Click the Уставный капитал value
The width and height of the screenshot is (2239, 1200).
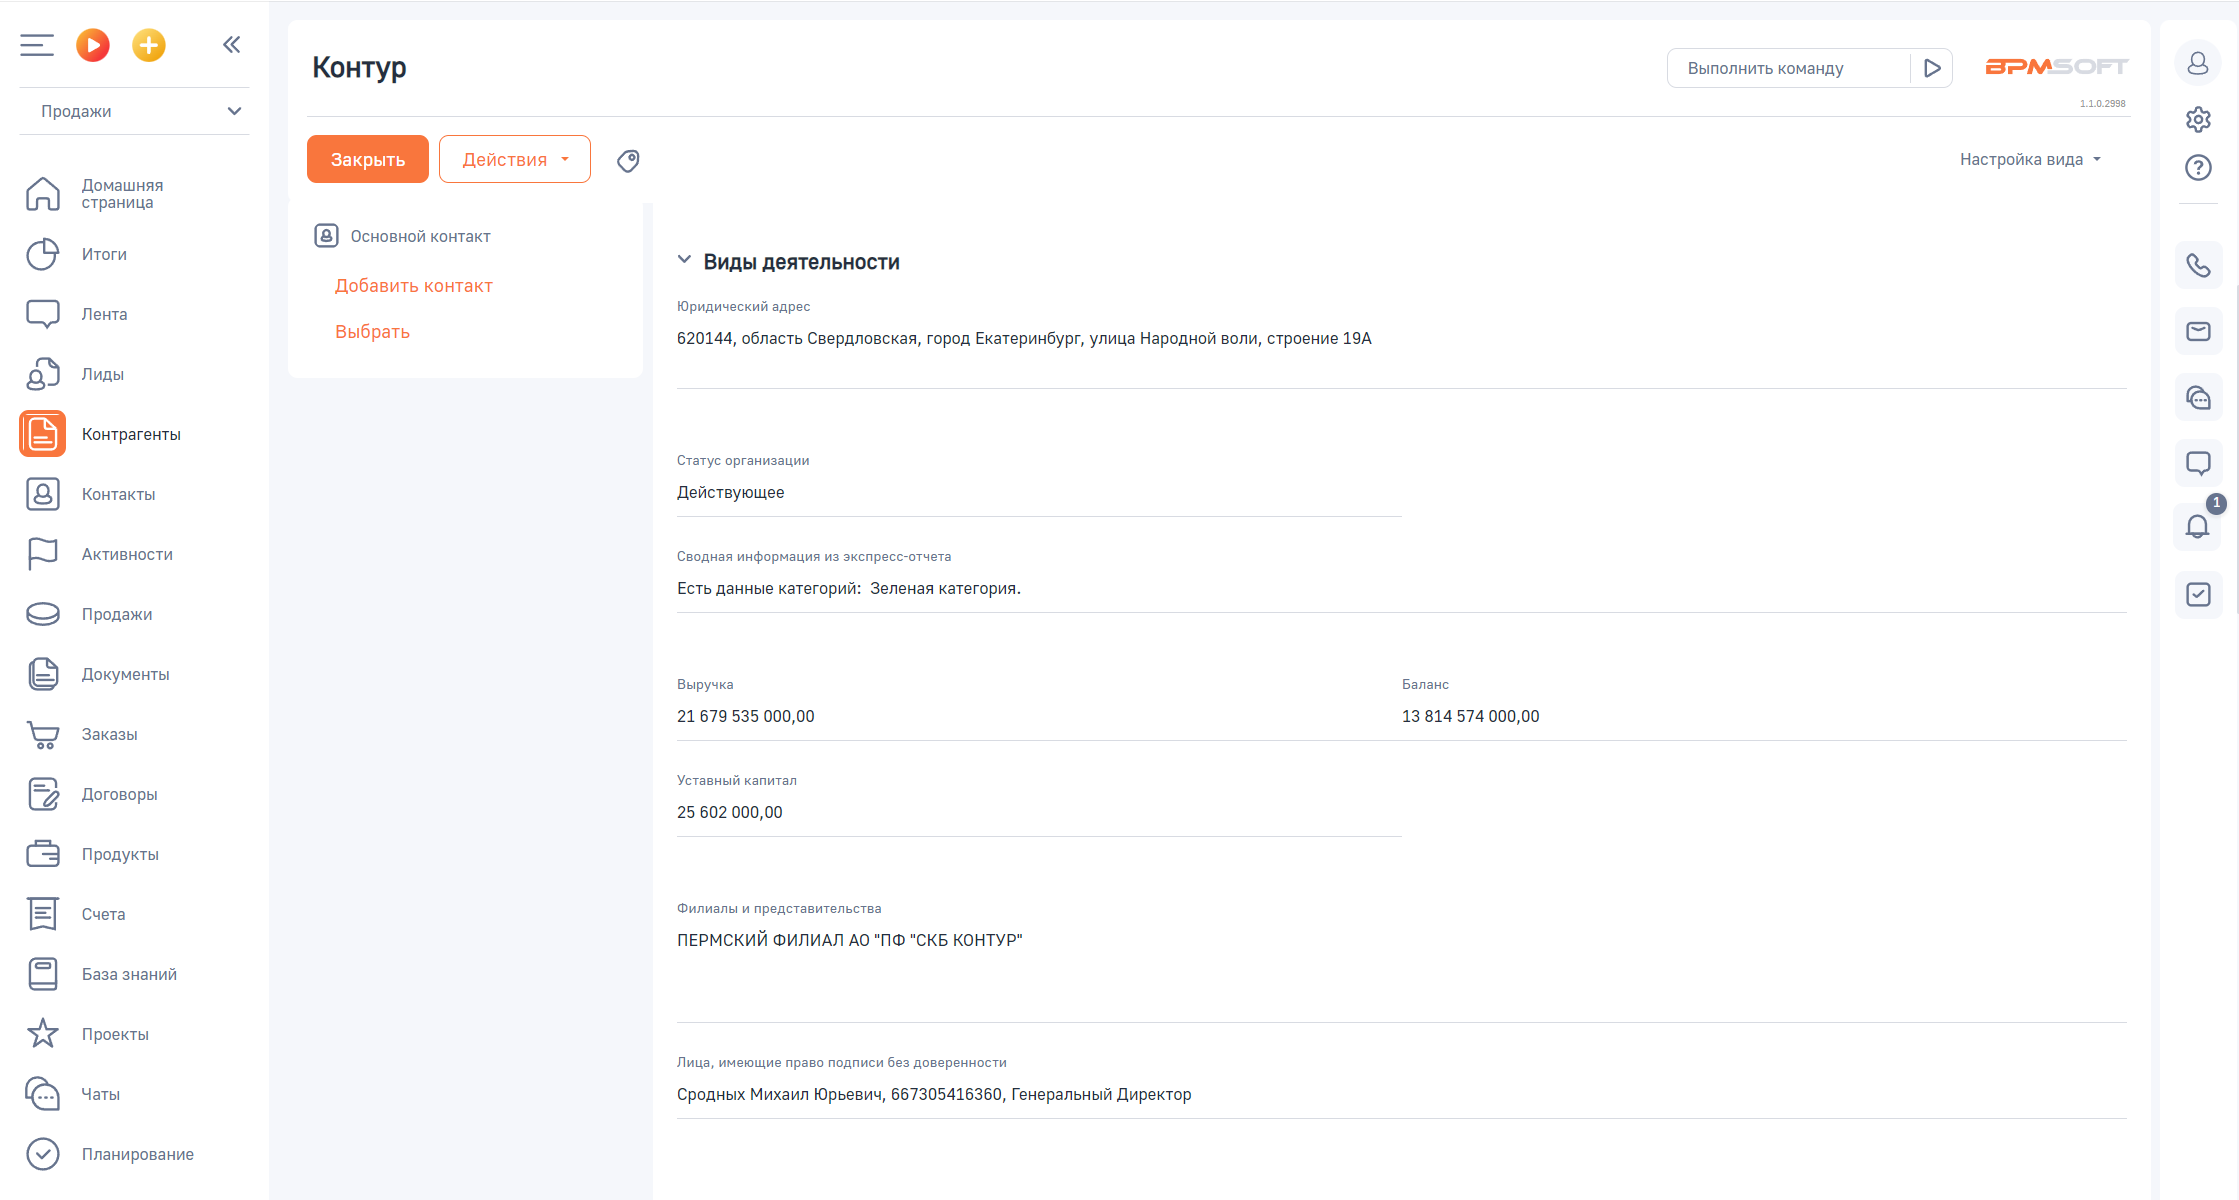point(730,812)
